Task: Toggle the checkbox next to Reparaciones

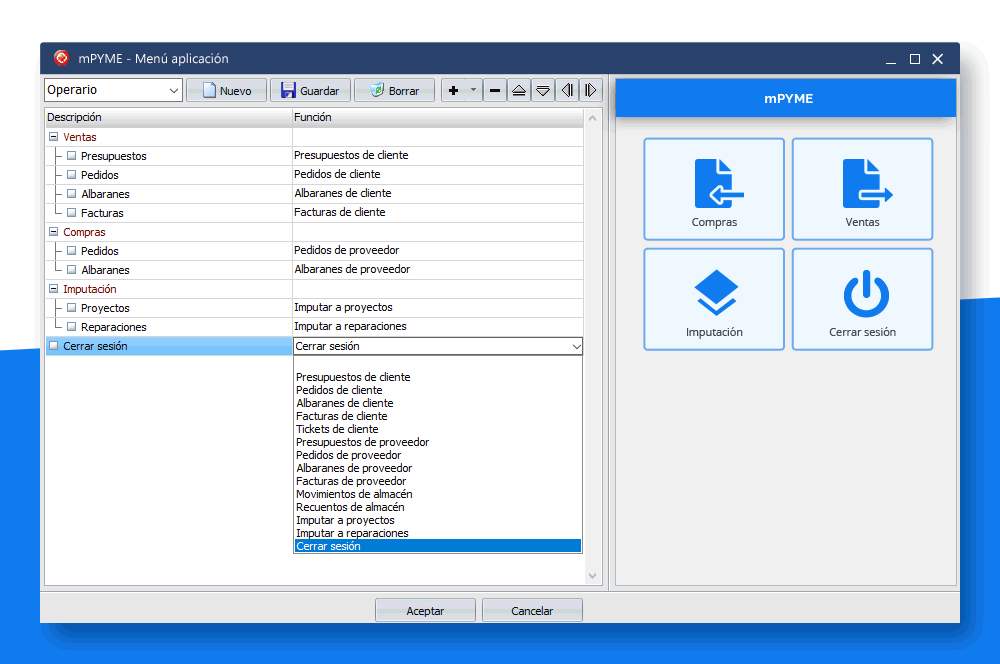Action: point(72,327)
